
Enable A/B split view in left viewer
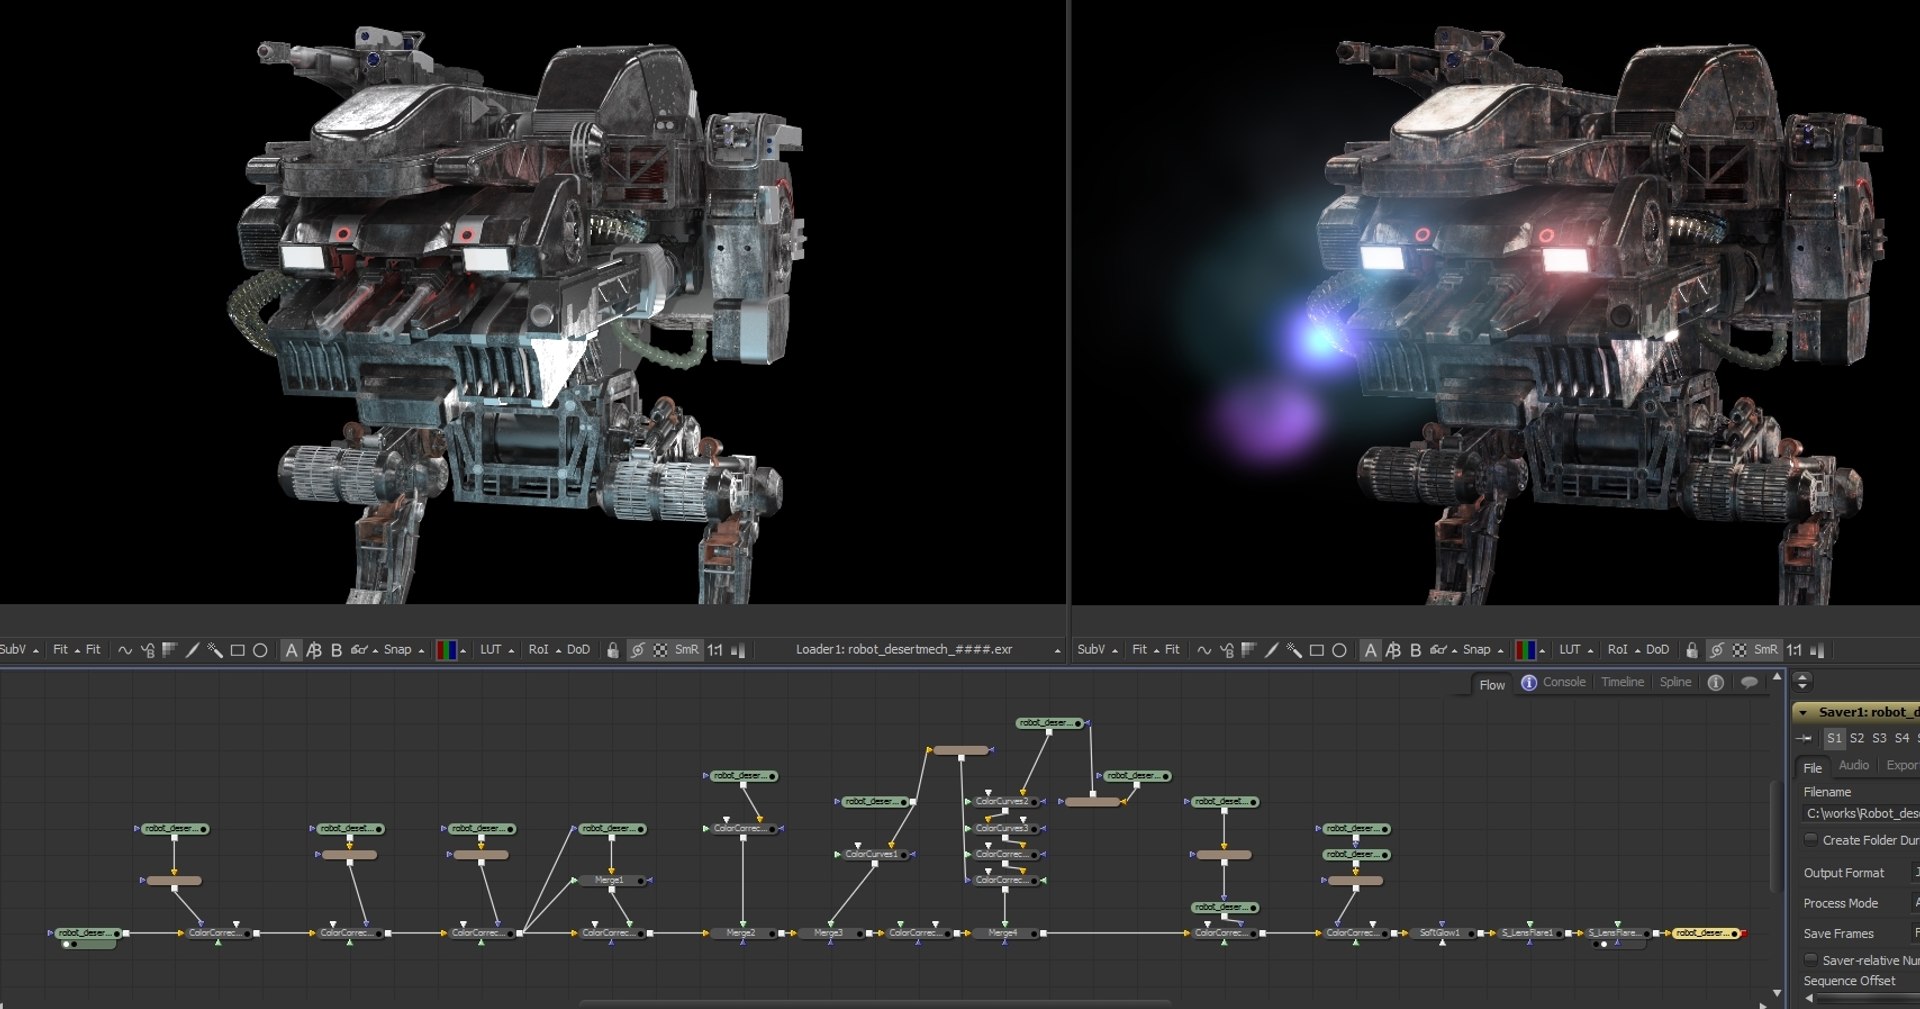(x=314, y=650)
